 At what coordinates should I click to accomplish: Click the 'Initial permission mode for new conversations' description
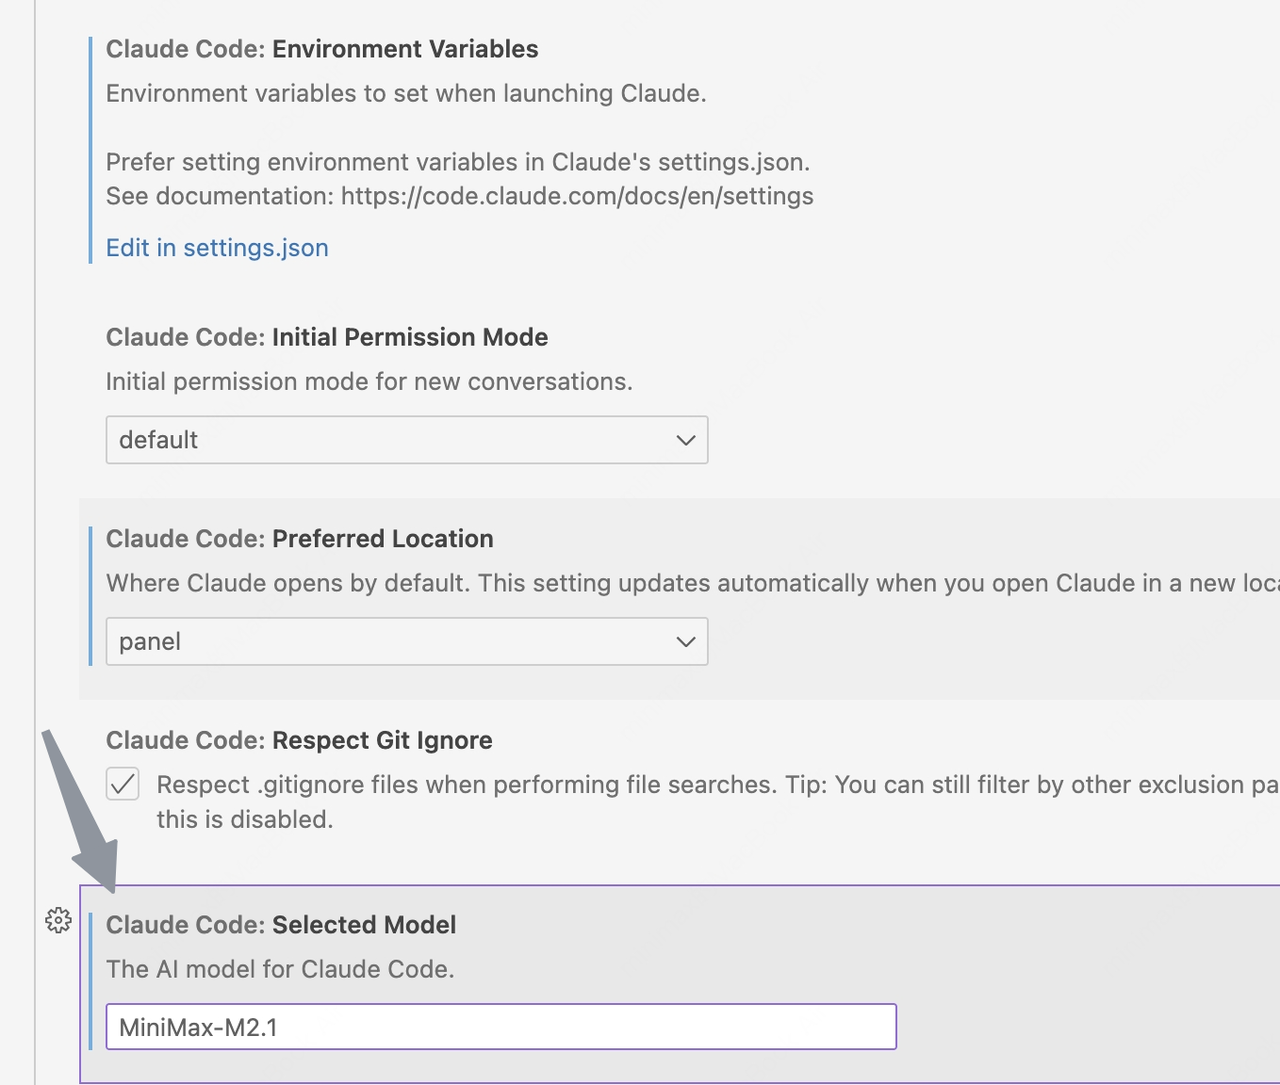click(369, 382)
